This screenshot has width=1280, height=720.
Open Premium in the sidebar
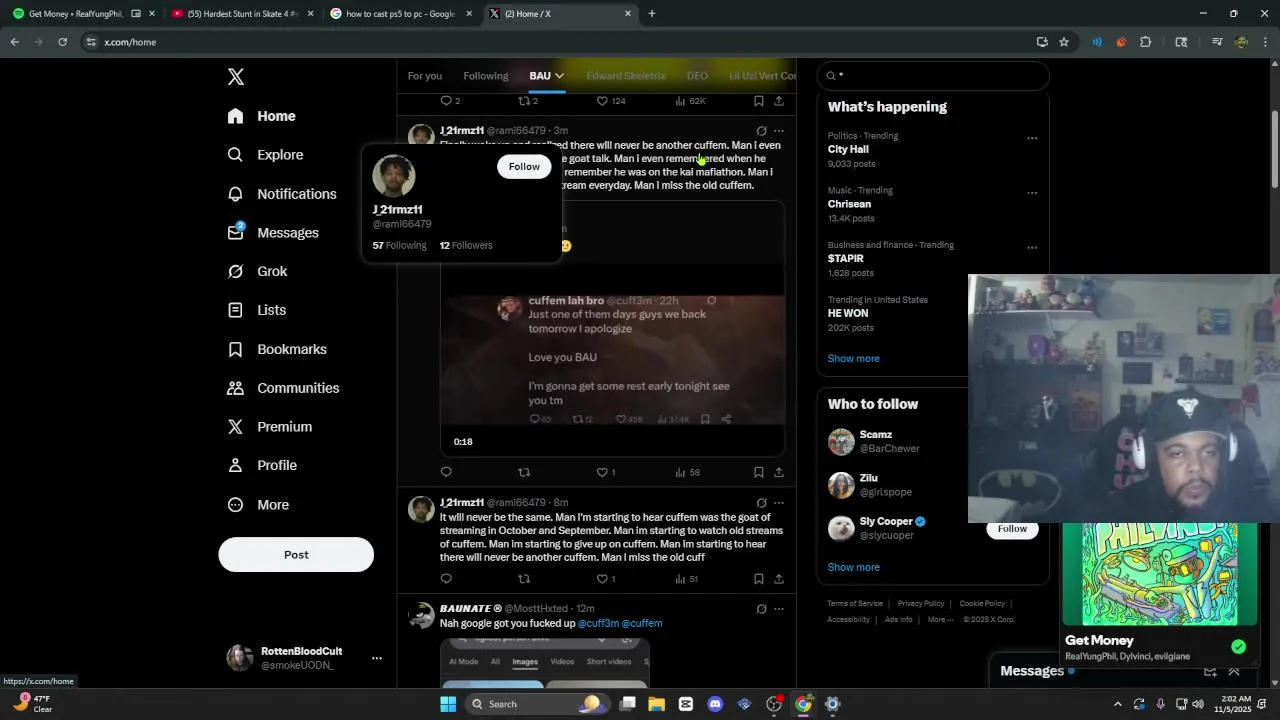tap(270, 427)
